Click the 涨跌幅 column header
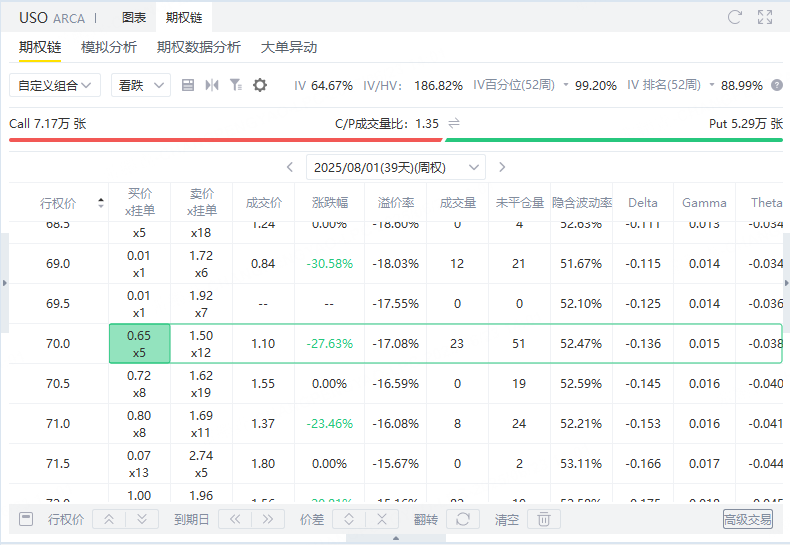Screen dimensions: 790x545 (x=330, y=202)
